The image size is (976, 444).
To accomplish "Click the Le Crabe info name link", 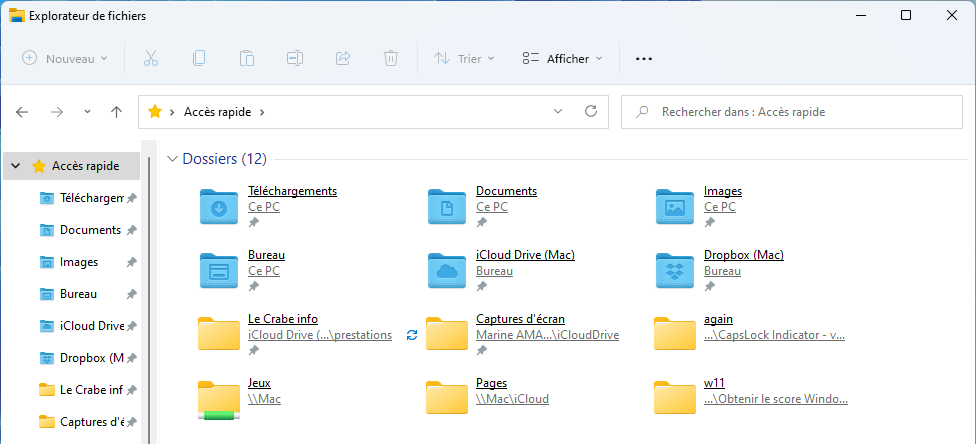I will click(x=283, y=319).
